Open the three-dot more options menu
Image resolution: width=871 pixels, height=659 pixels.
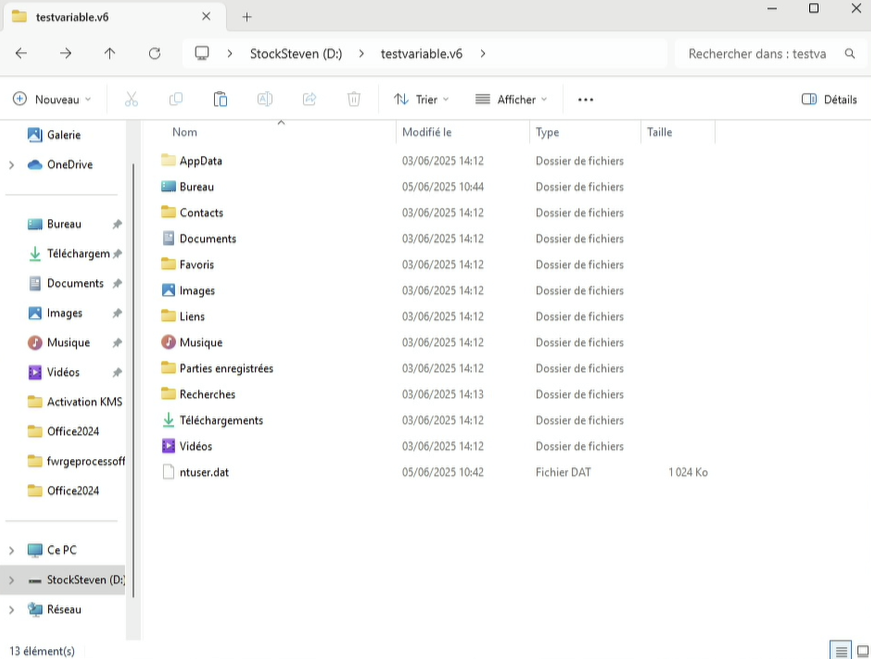[585, 99]
